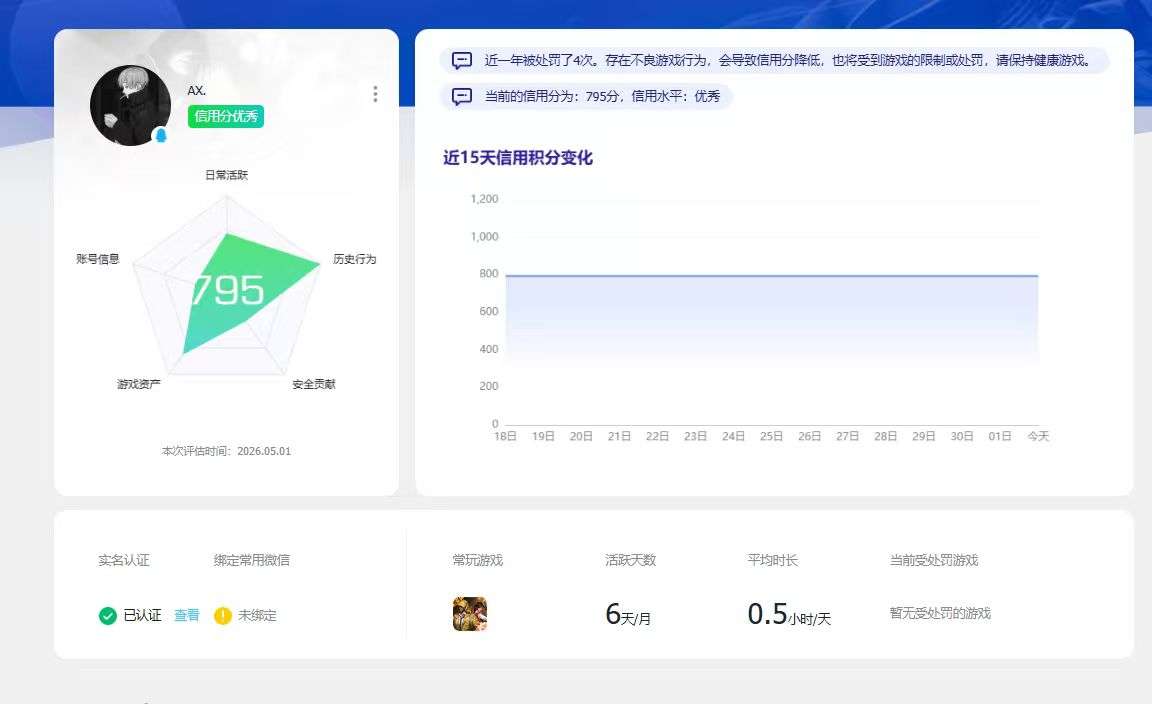This screenshot has height=704, width=1152.
Task: Click the 6天/月 active days value
Action: pos(628,614)
